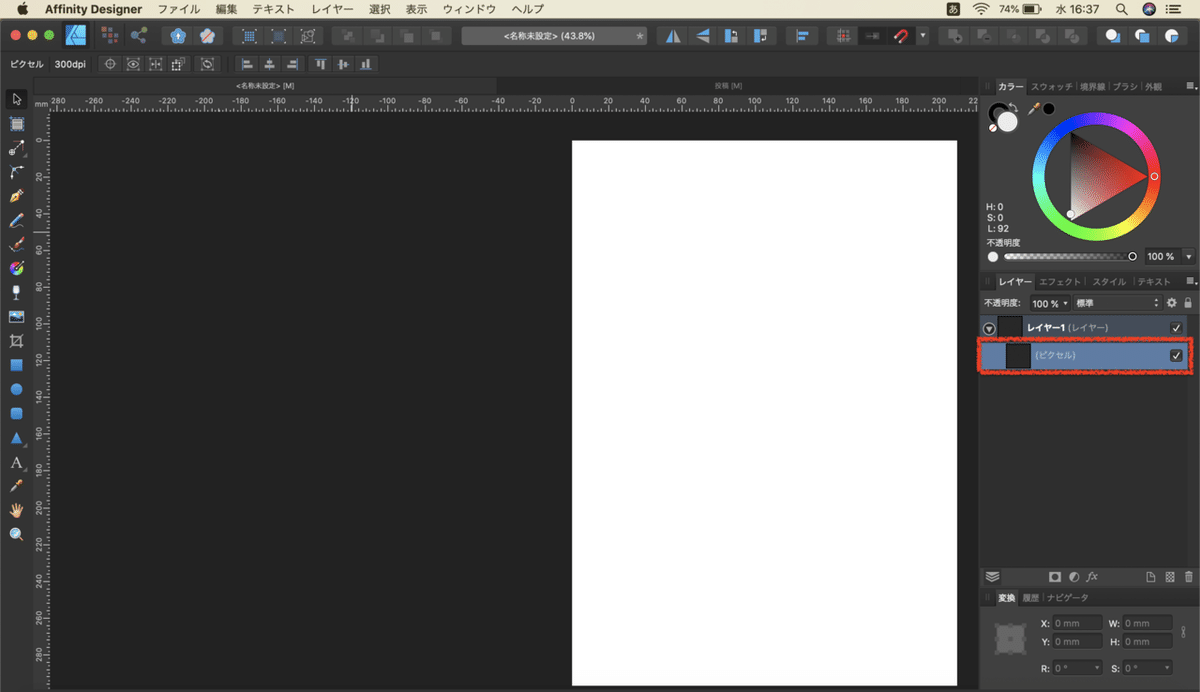Switch to Designer persona icon
This screenshot has height=692, width=1200.
[x=75, y=35]
